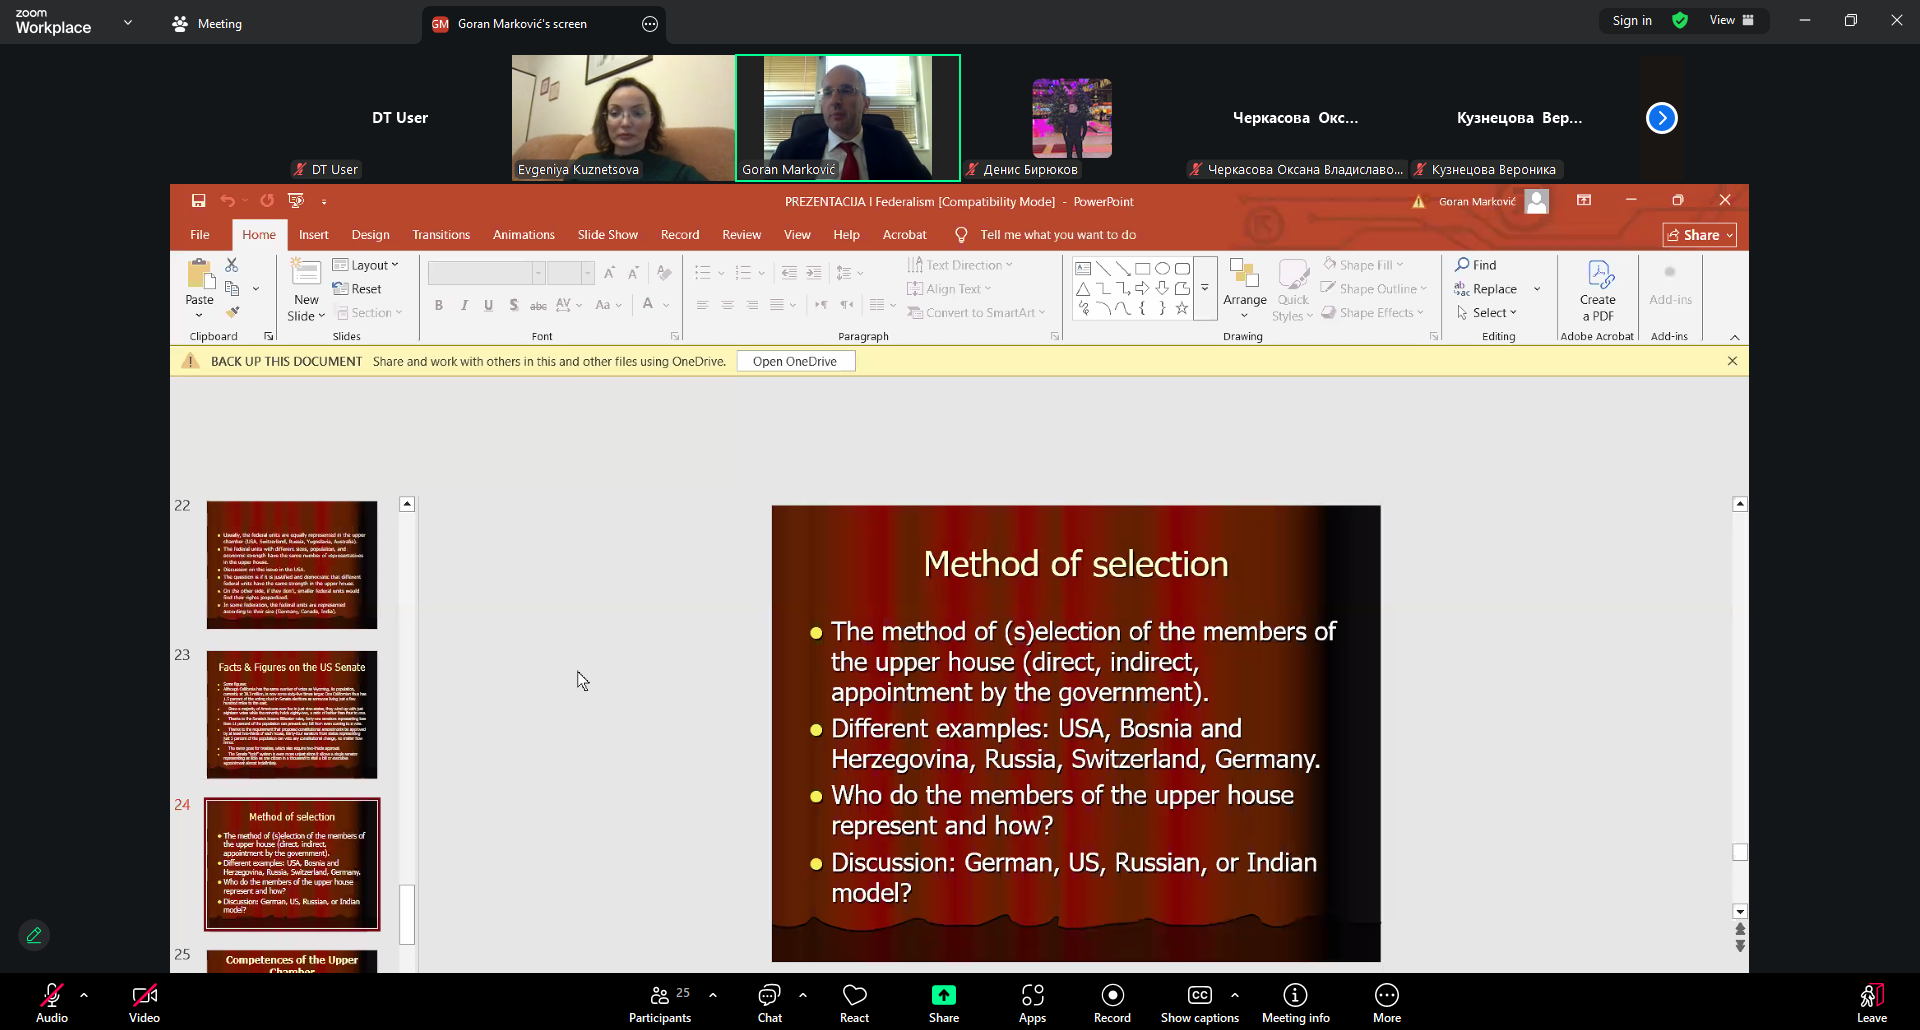
Task: Open the Apps icon in Zoom toolbar
Action: click(1032, 1002)
